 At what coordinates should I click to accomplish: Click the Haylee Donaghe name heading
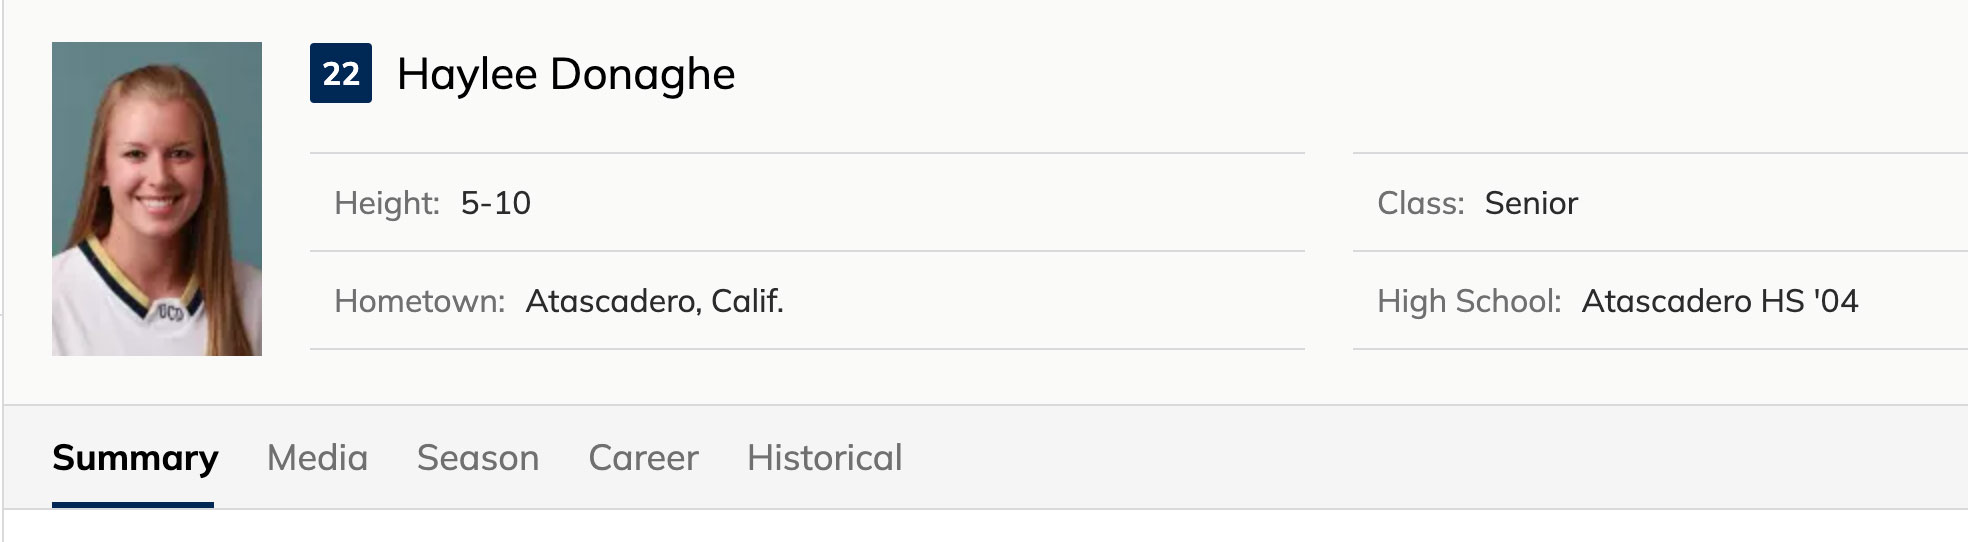click(565, 74)
